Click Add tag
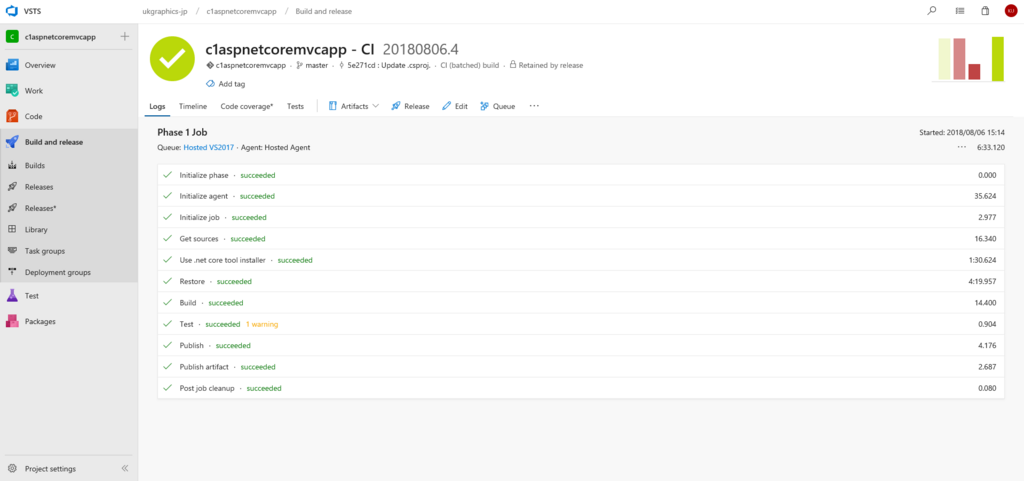 point(225,84)
